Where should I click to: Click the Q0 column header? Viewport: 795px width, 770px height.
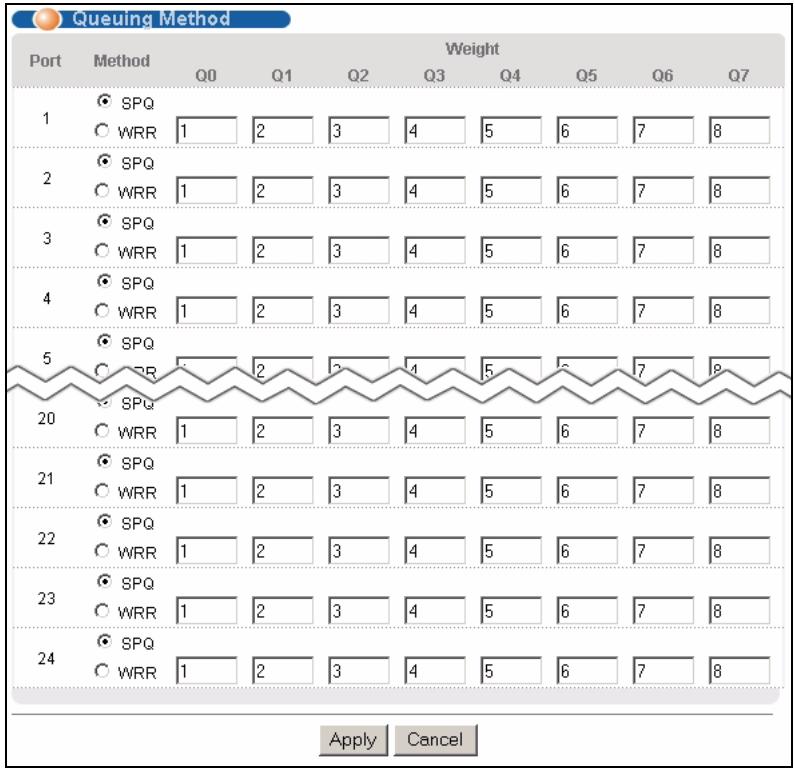tap(206, 76)
